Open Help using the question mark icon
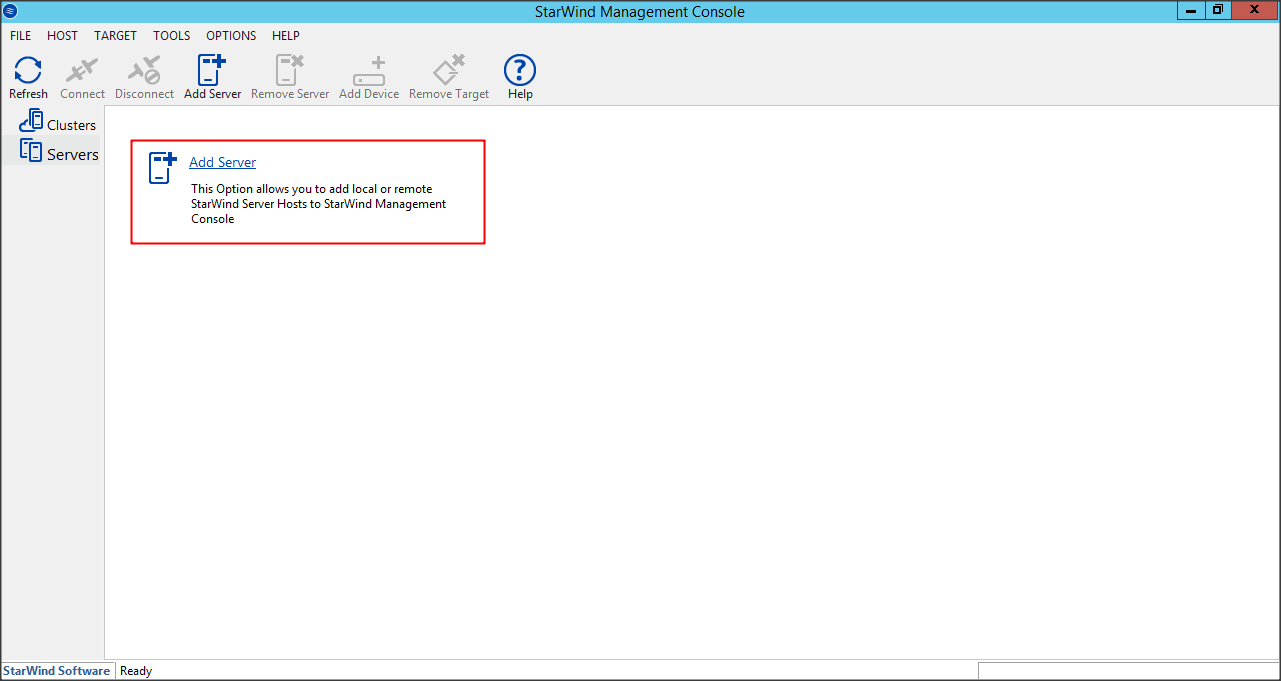This screenshot has height=681, width=1281. point(520,71)
